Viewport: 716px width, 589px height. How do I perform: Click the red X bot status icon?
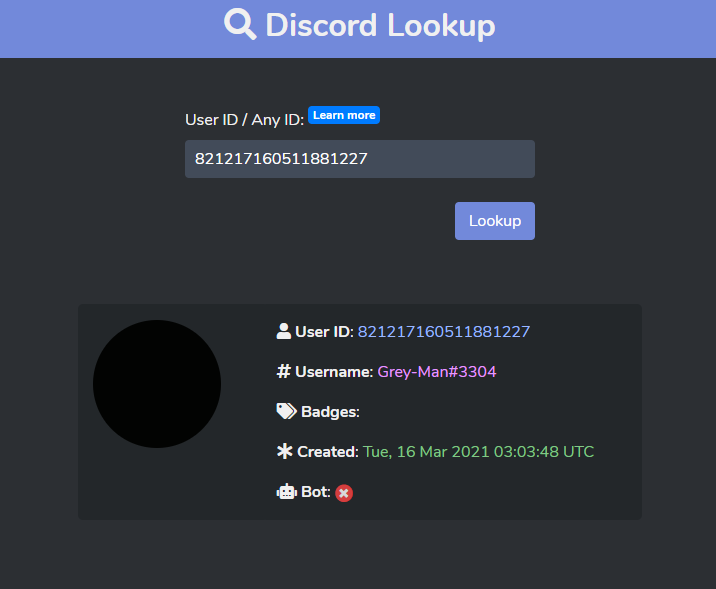pyautogui.click(x=344, y=493)
